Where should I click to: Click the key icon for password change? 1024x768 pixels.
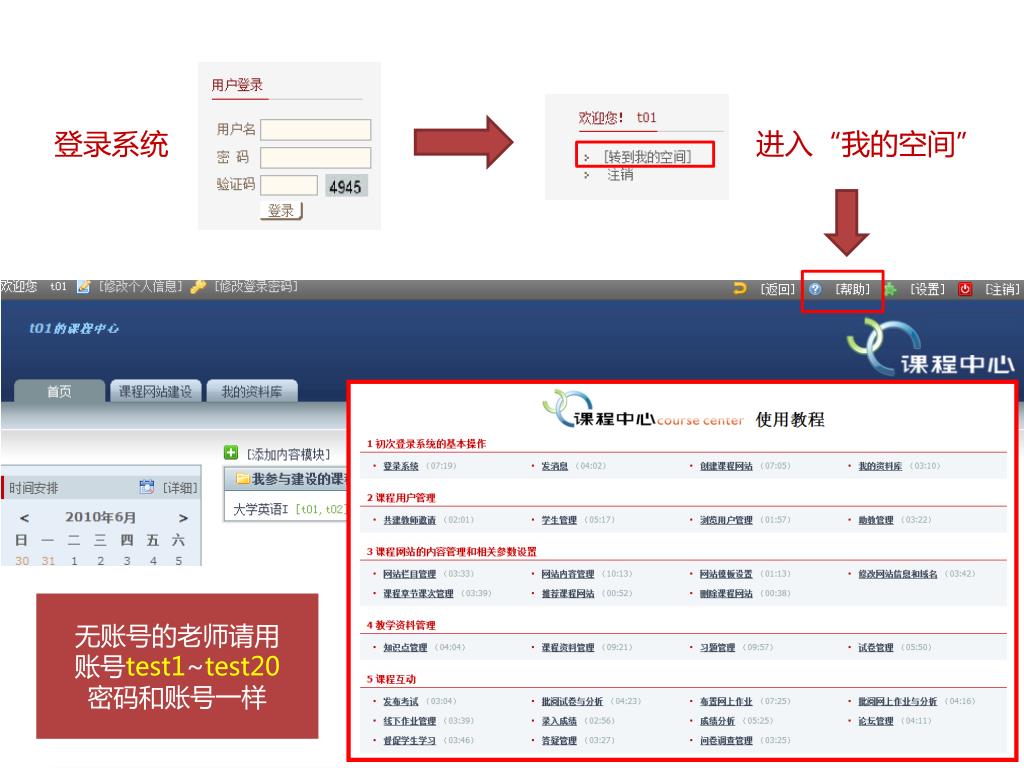pos(199,287)
